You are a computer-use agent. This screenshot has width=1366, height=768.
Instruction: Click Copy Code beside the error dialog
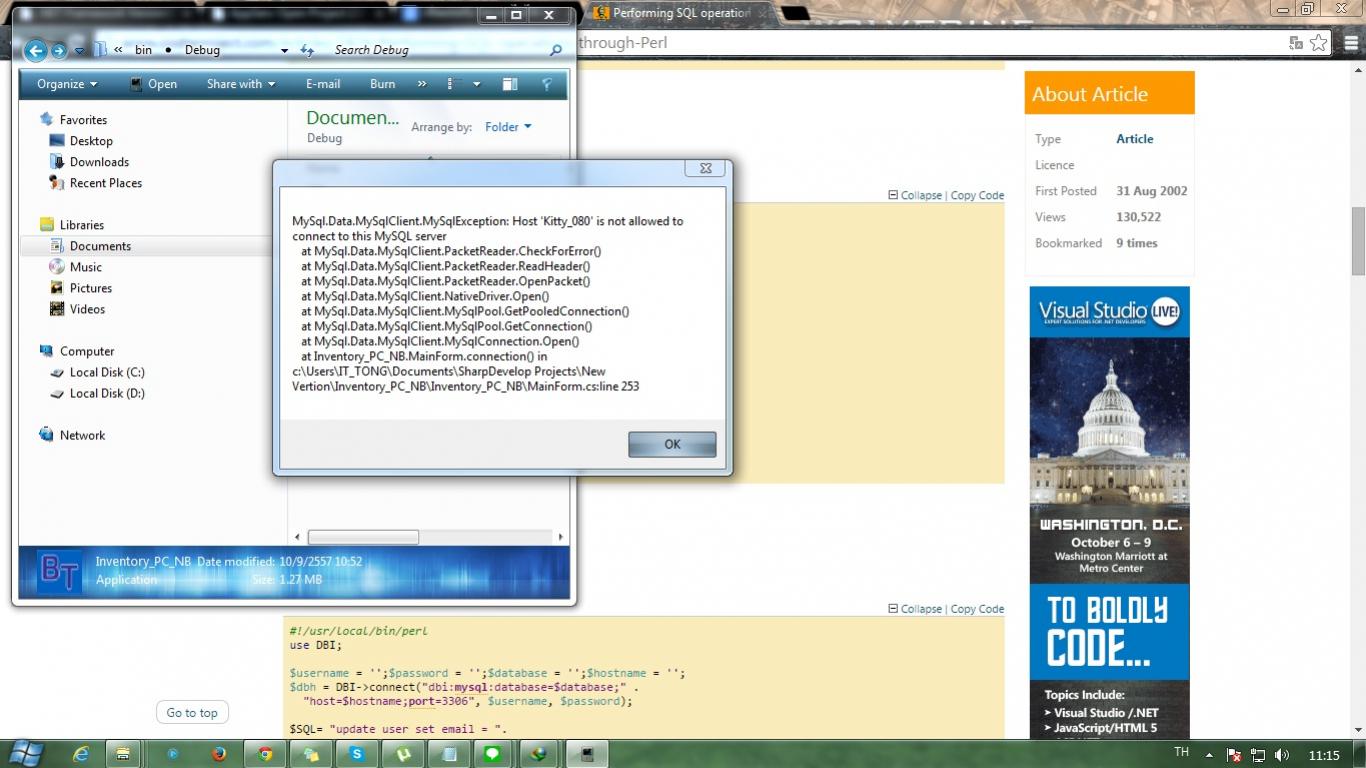[977, 195]
